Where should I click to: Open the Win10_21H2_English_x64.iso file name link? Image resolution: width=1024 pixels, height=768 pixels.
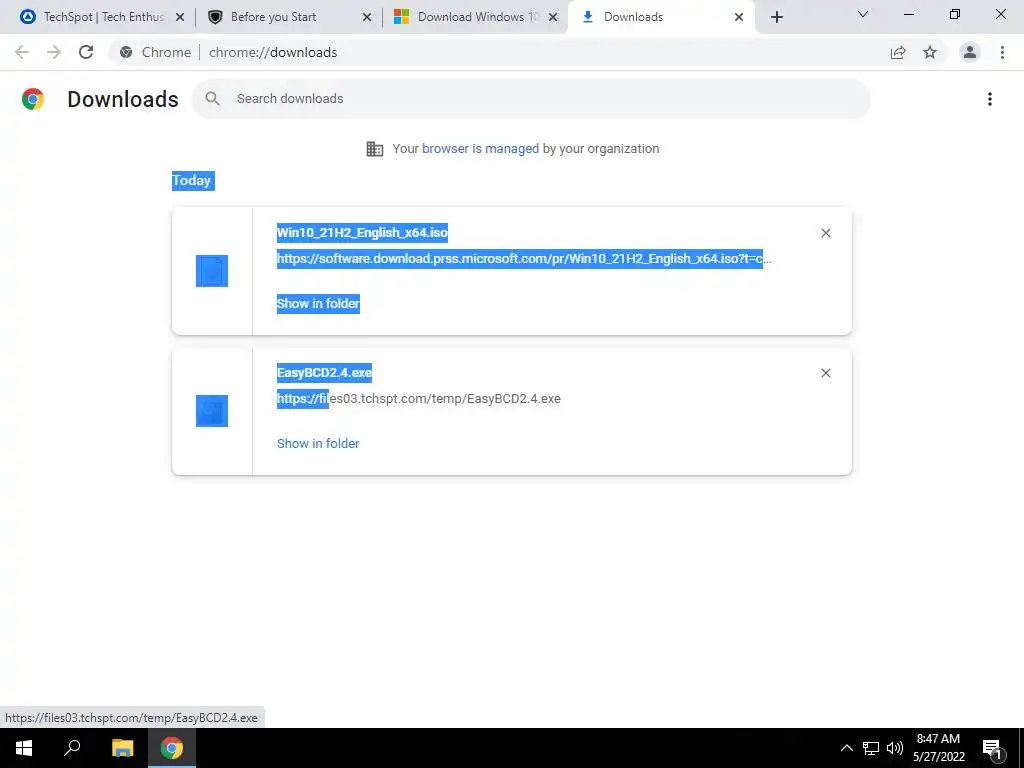362,232
